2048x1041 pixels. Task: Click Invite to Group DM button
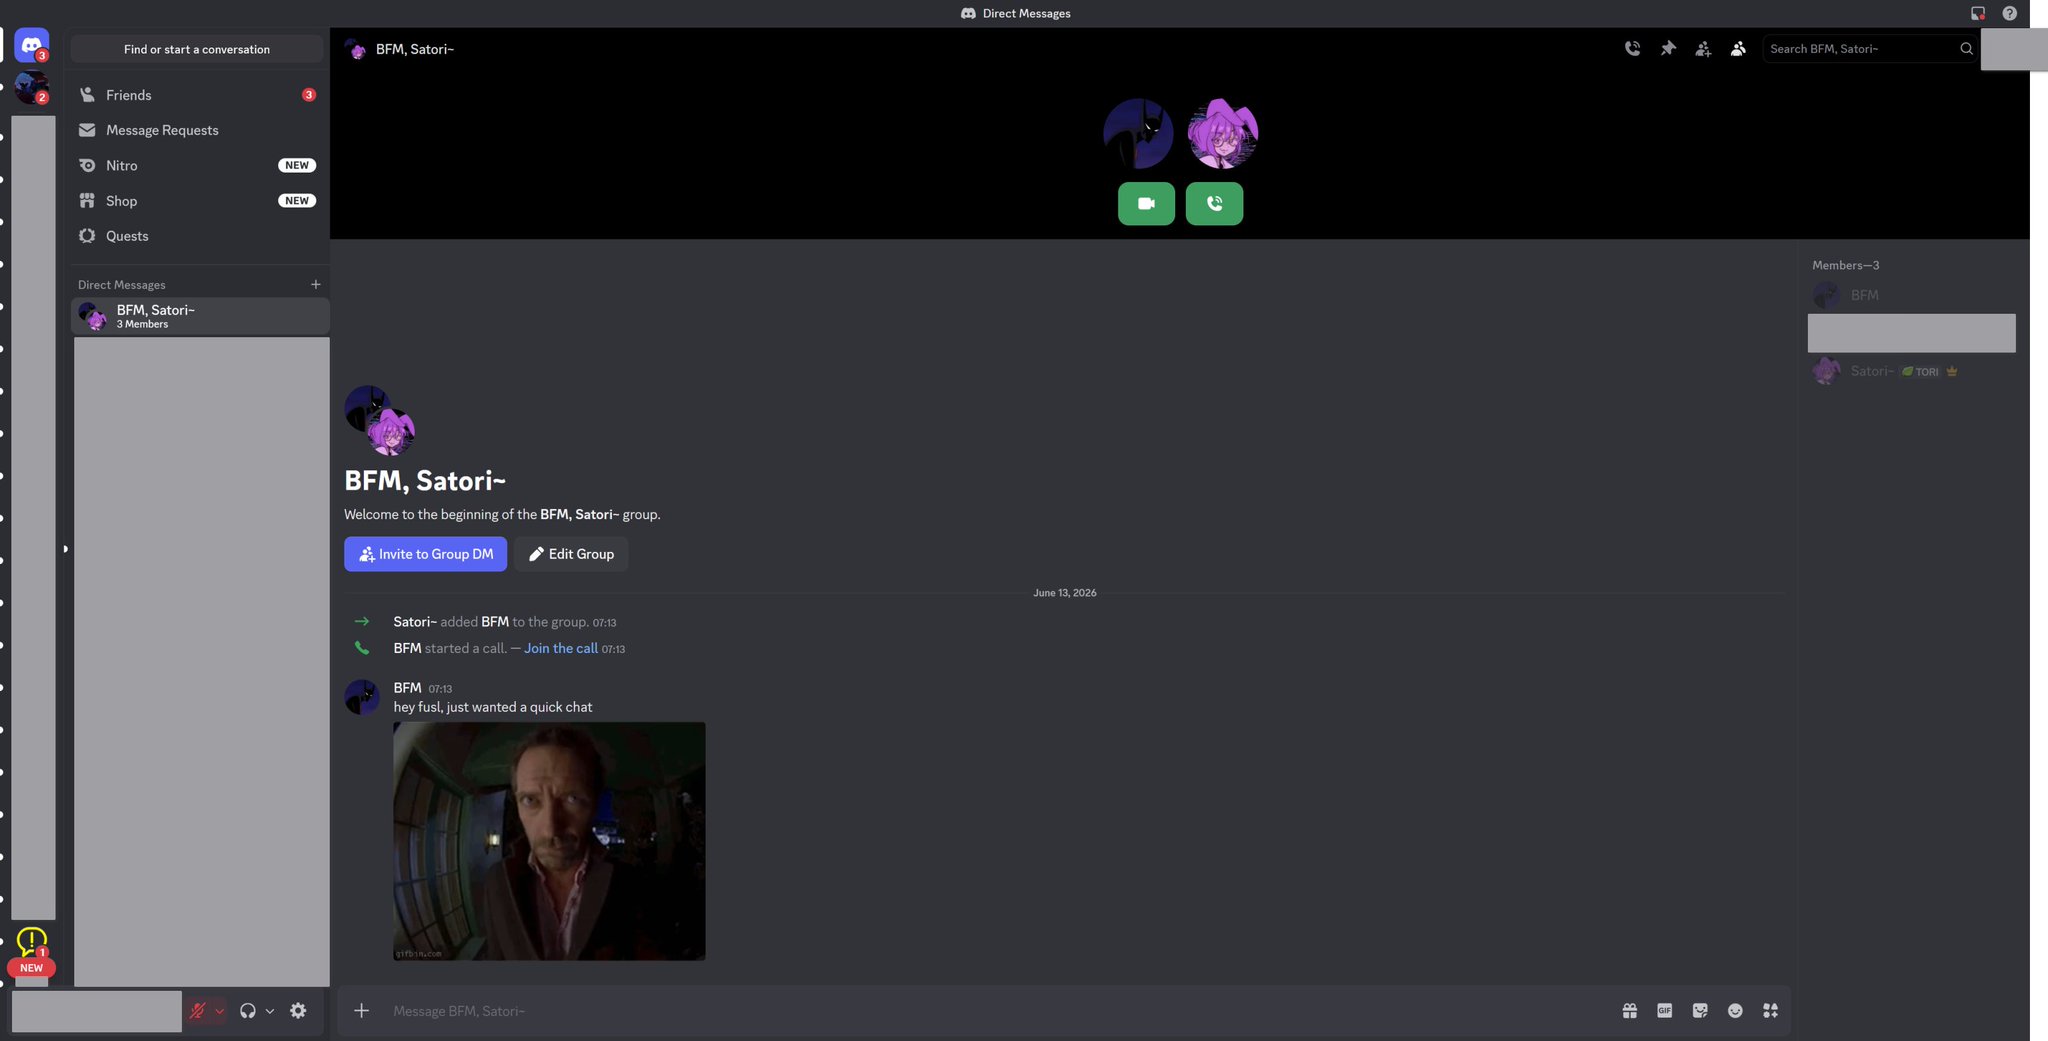pyautogui.click(x=425, y=554)
